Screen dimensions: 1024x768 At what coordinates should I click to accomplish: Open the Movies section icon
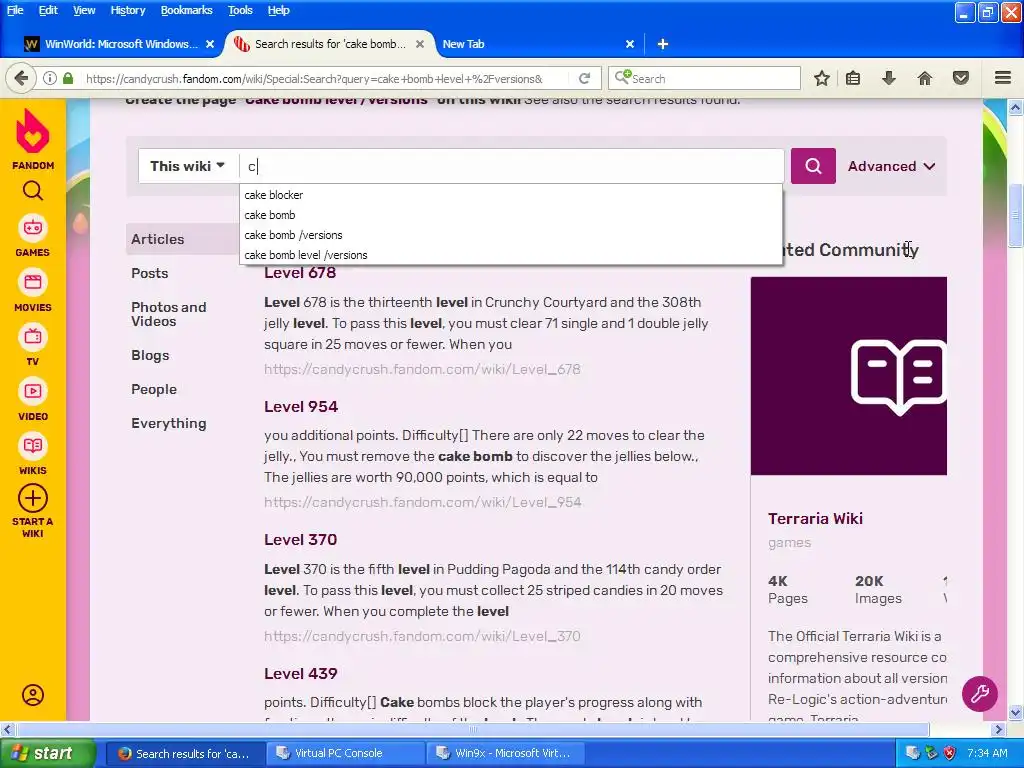tap(33, 283)
